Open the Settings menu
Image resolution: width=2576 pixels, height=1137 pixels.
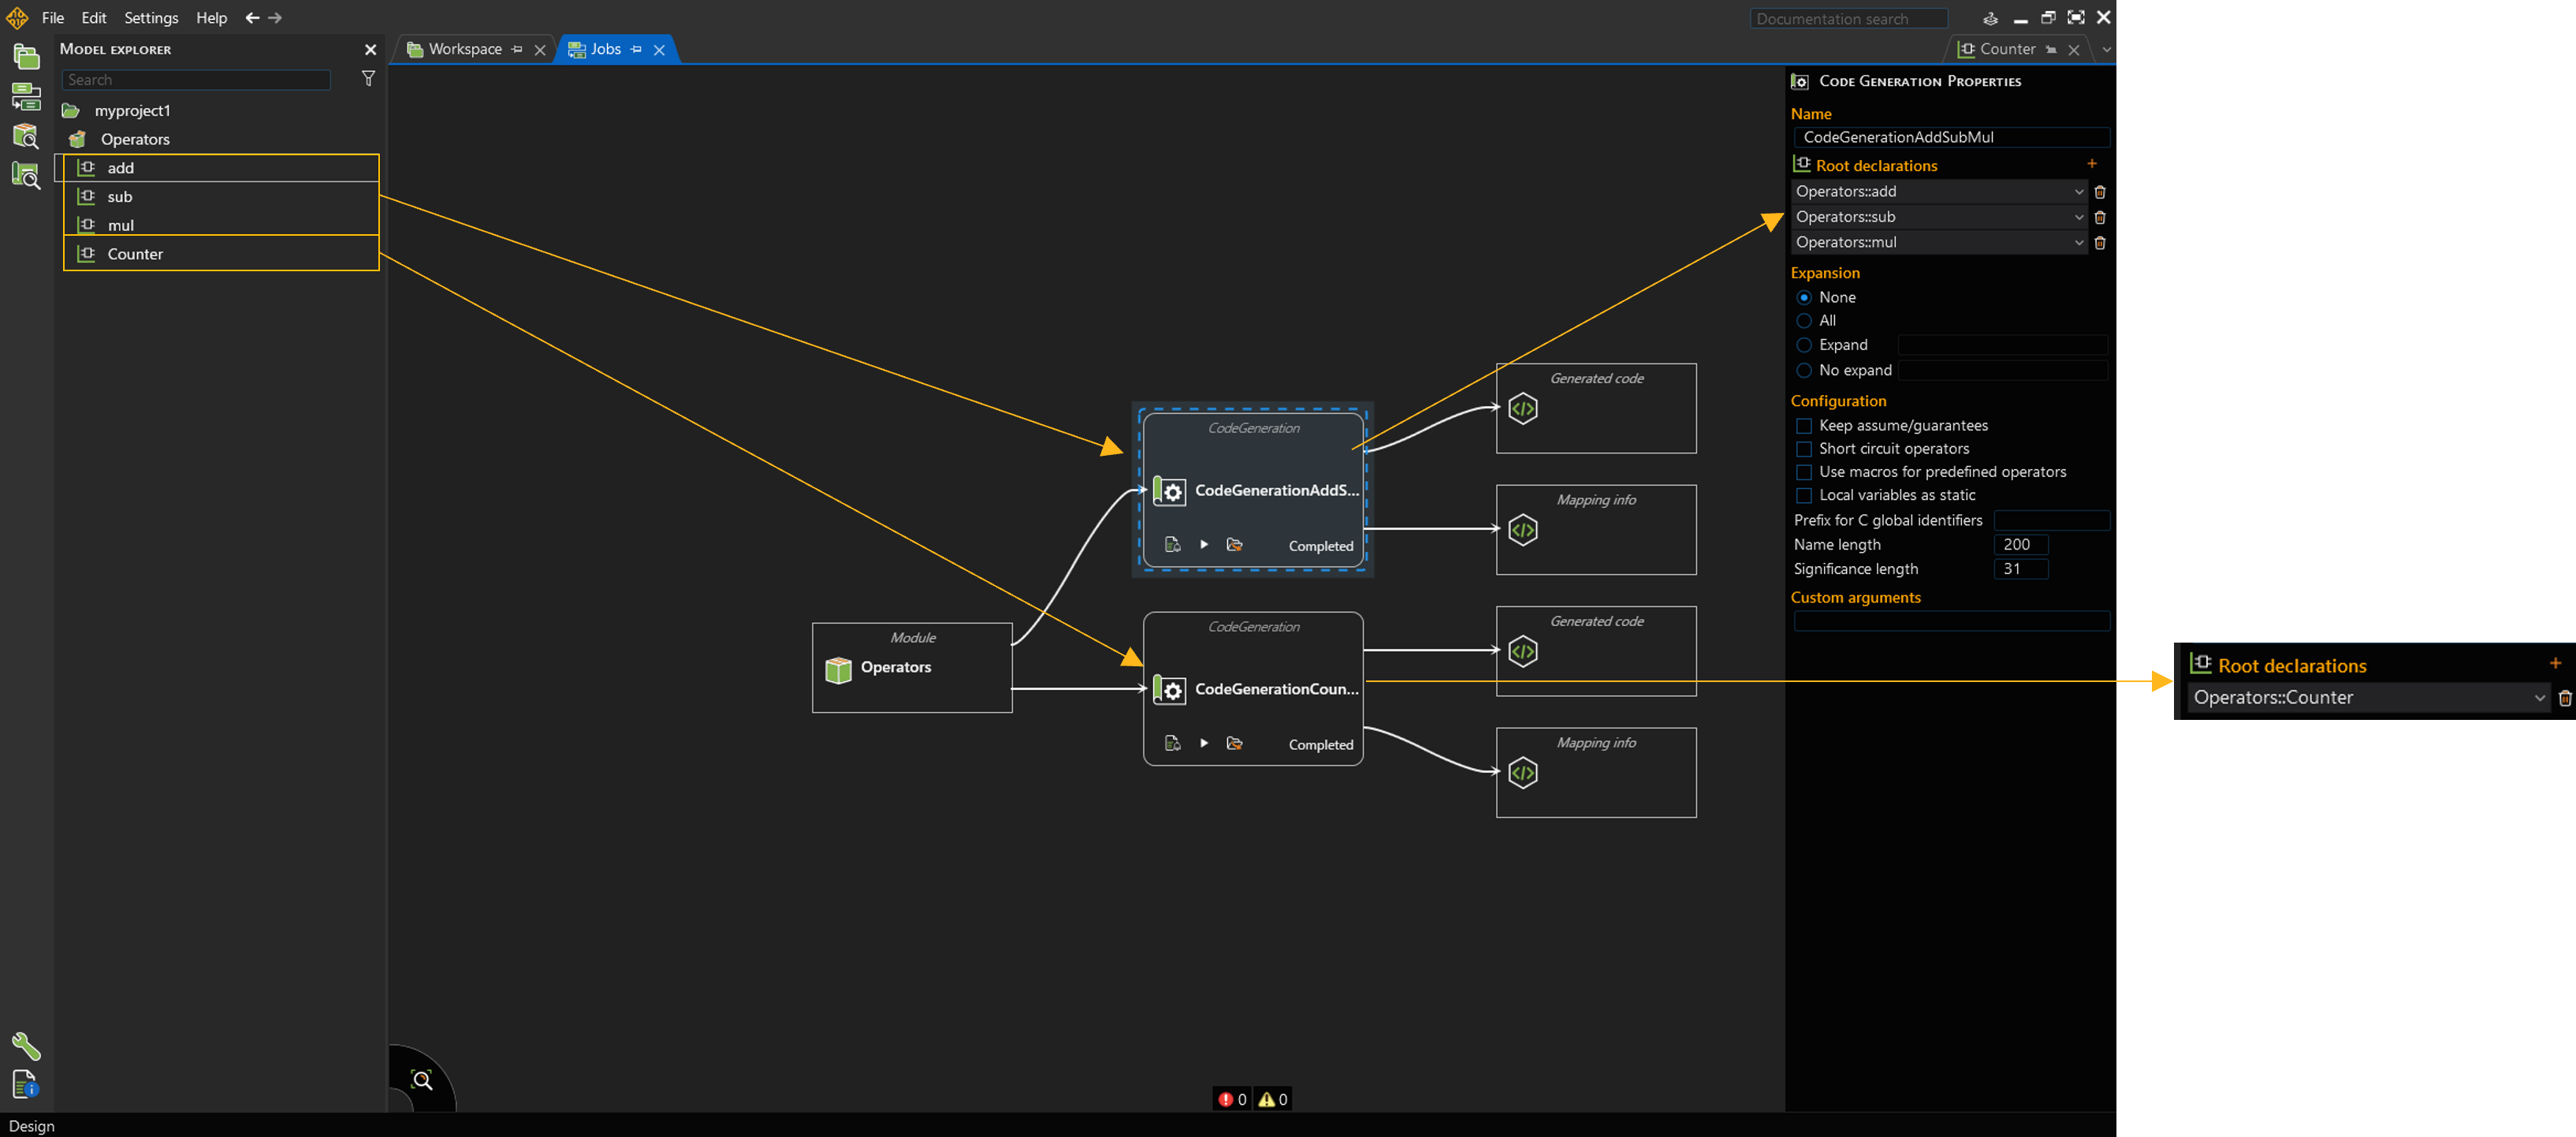tap(151, 18)
